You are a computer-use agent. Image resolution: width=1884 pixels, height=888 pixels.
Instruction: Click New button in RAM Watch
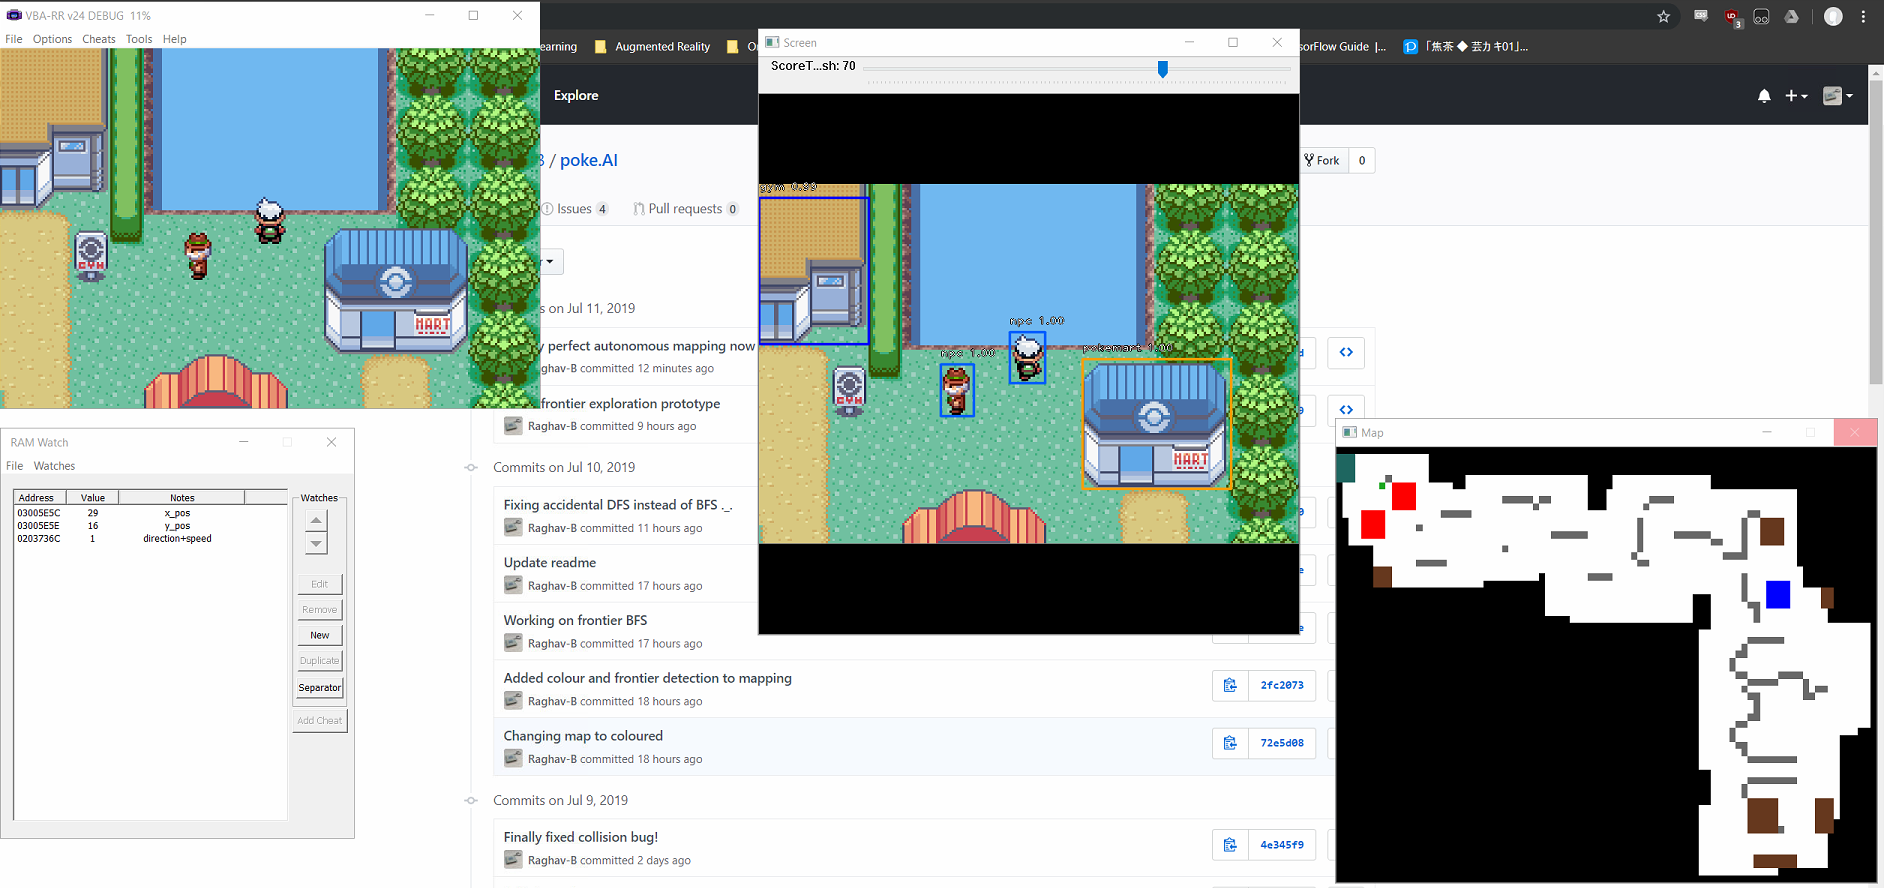(x=320, y=635)
